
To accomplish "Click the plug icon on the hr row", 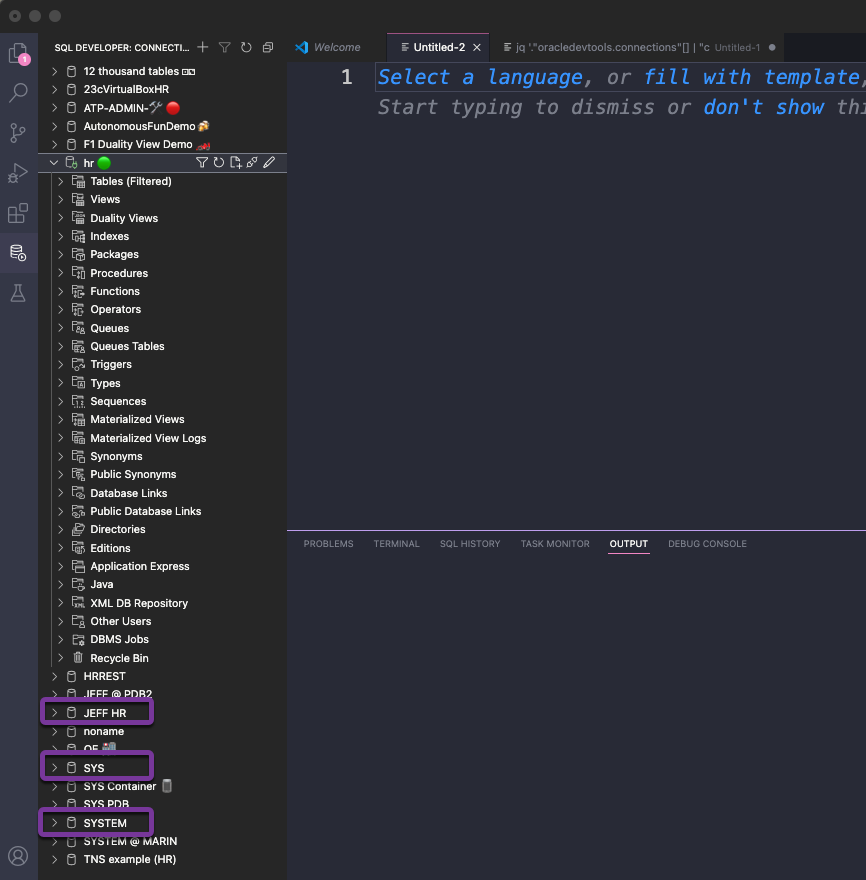I will tap(252, 163).
